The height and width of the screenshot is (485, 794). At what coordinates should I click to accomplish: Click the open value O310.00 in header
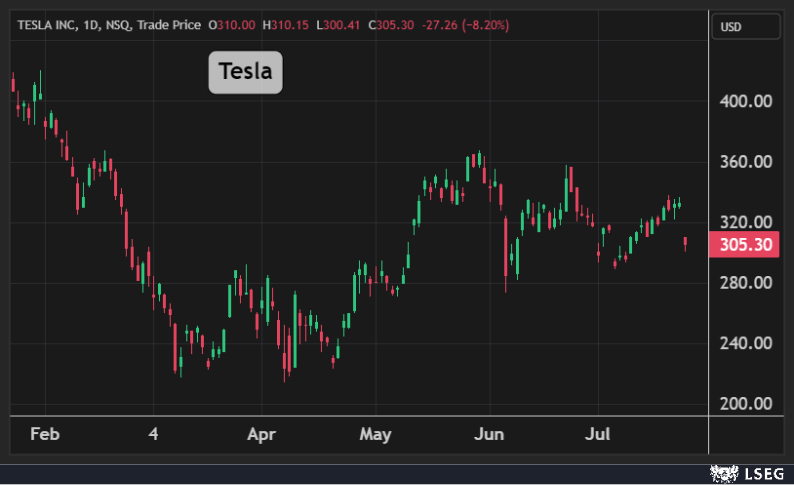(x=231, y=24)
